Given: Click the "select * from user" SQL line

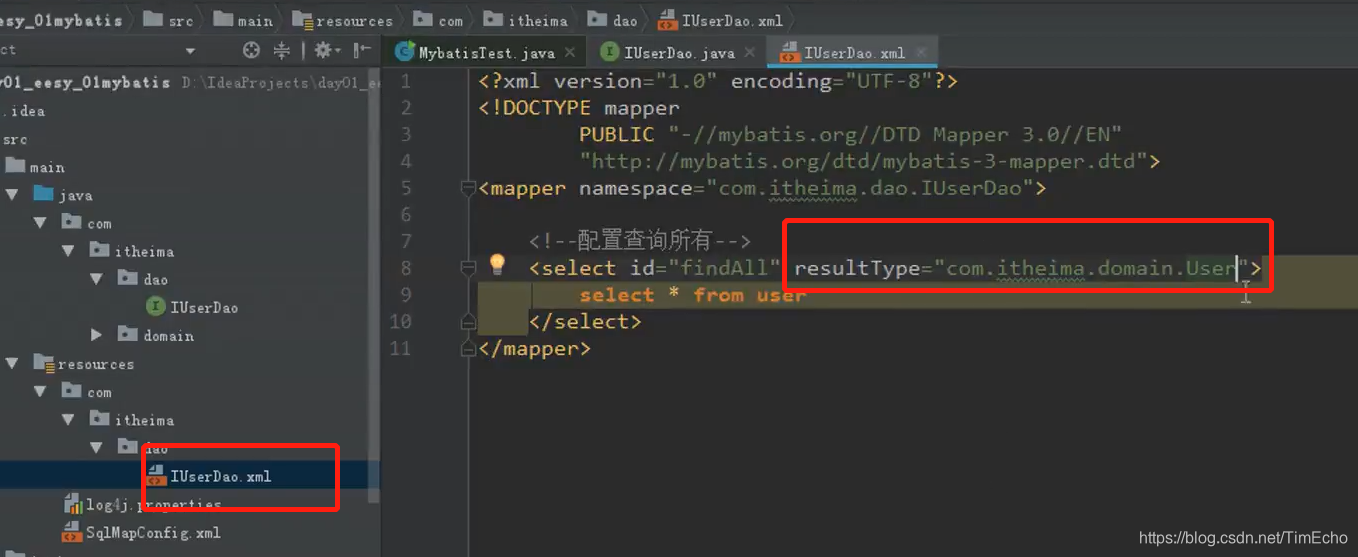Looking at the screenshot, I should (x=692, y=295).
